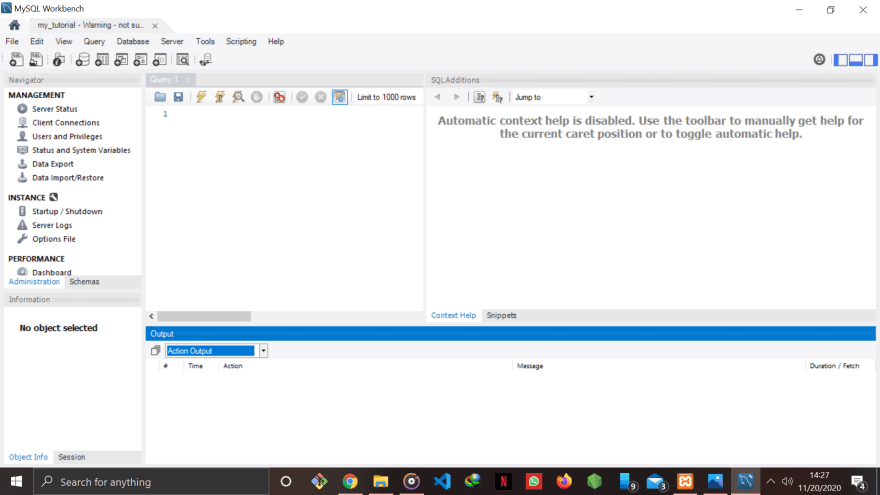Open Client Connections page
Viewport: 880px width, 495px height.
click(66, 122)
